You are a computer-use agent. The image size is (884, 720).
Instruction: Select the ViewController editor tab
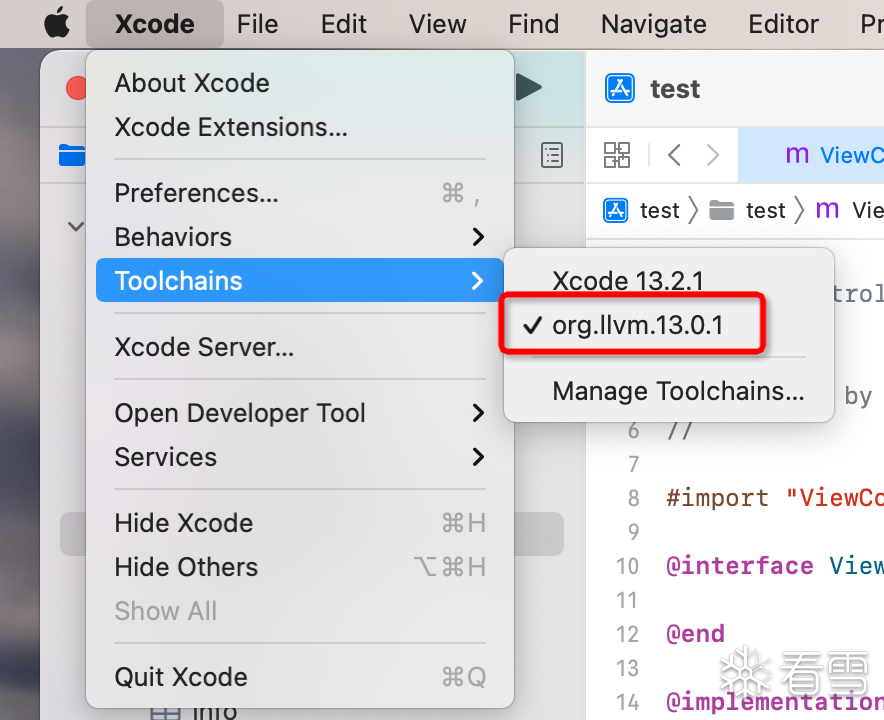(811, 154)
